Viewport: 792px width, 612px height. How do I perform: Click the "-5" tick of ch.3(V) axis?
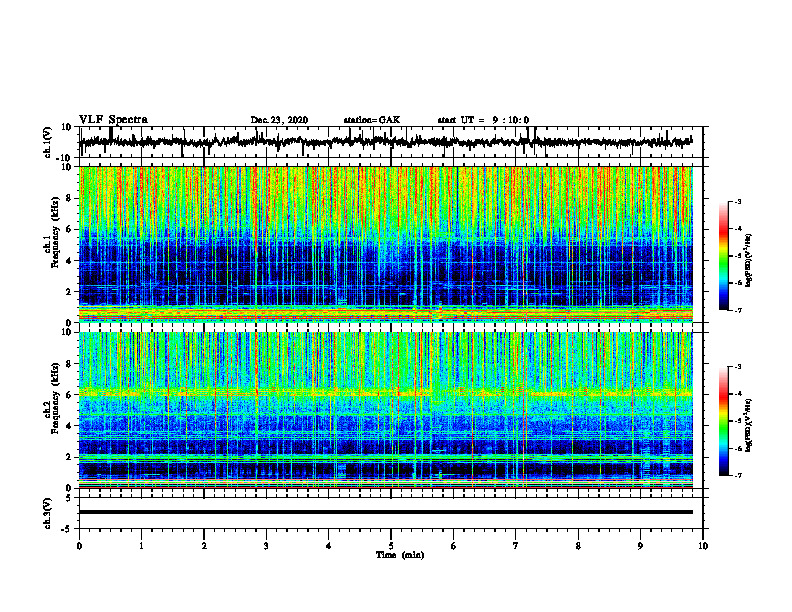click(x=67, y=529)
